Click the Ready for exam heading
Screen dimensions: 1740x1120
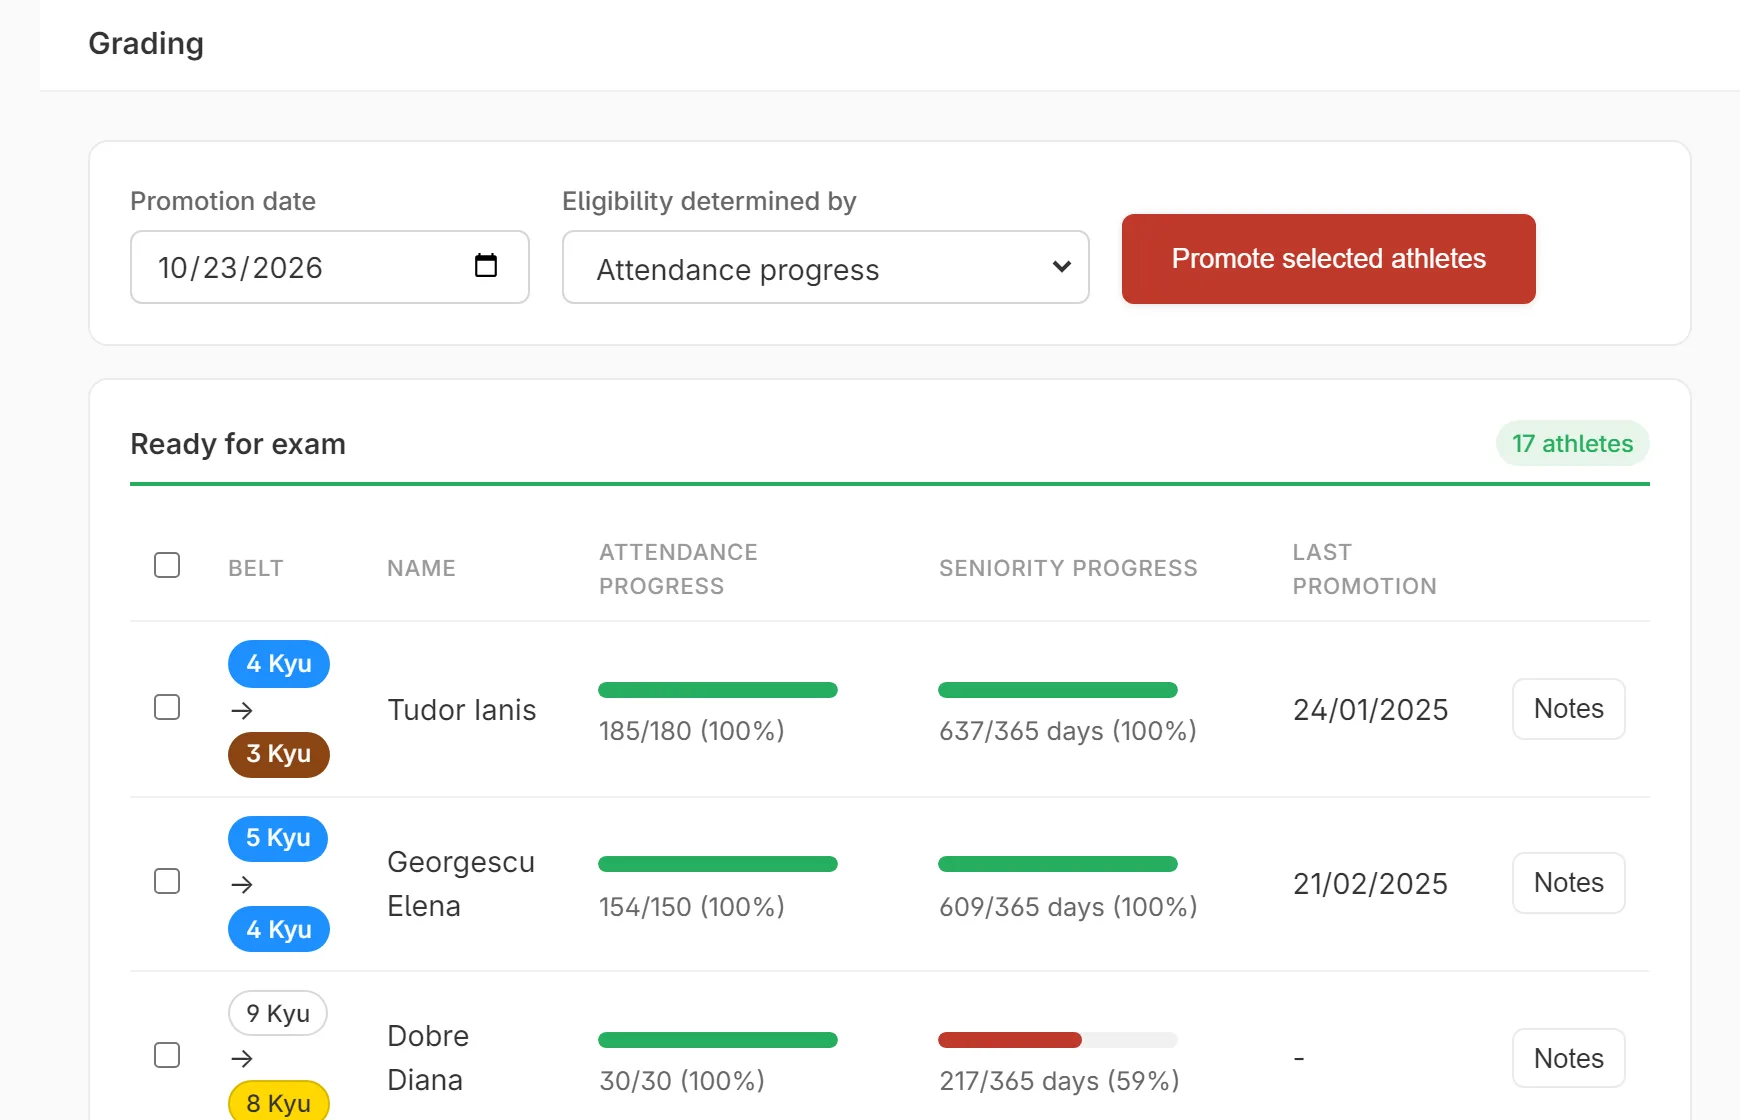tap(238, 444)
